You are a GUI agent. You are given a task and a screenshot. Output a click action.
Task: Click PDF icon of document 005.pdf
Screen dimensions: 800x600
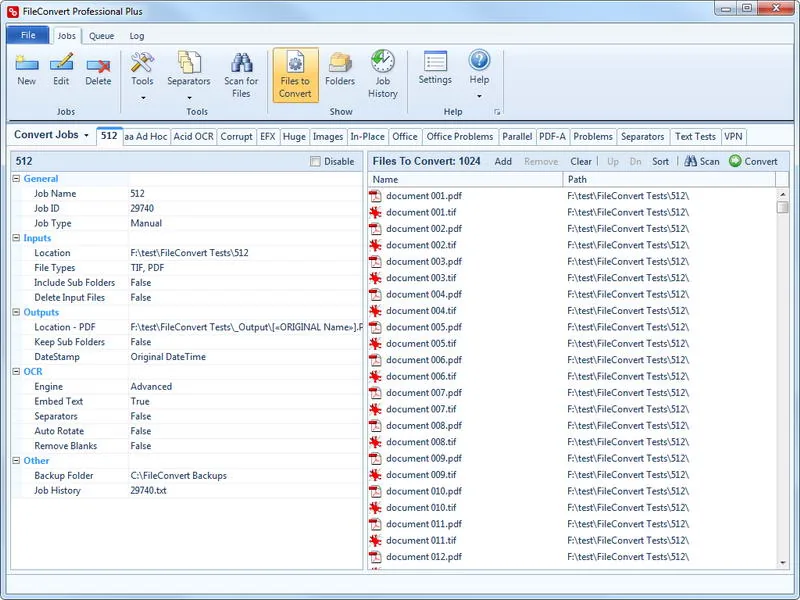pos(376,327)
